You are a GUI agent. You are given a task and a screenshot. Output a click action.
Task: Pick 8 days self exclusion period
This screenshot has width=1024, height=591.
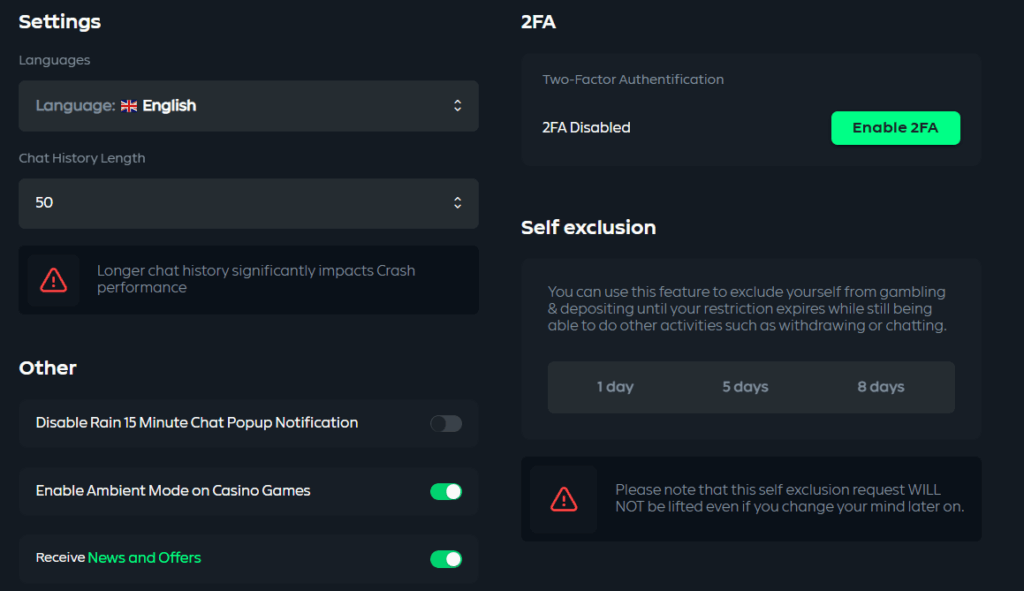880,387
